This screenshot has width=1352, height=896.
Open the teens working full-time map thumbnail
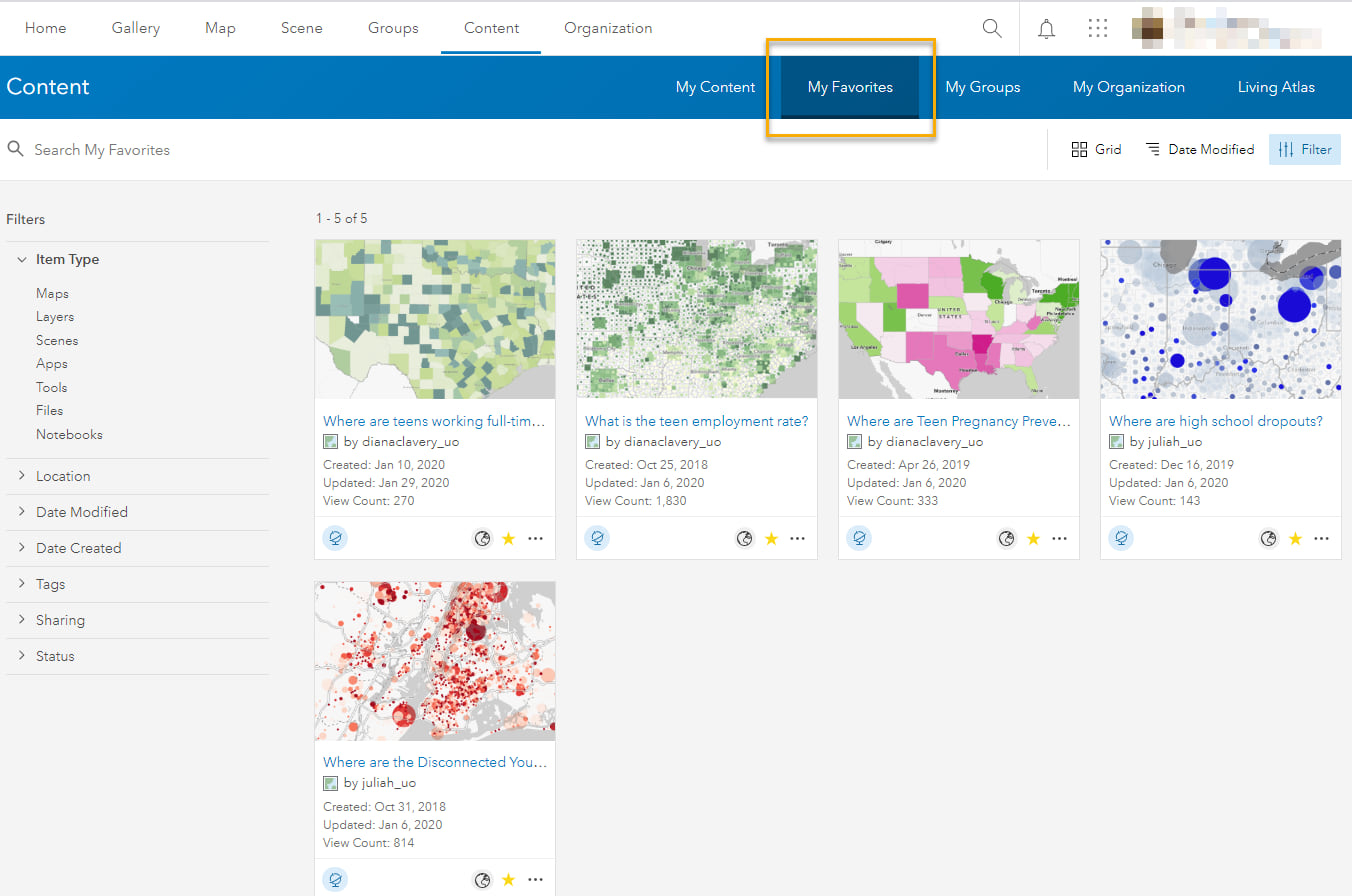point(435,318)
